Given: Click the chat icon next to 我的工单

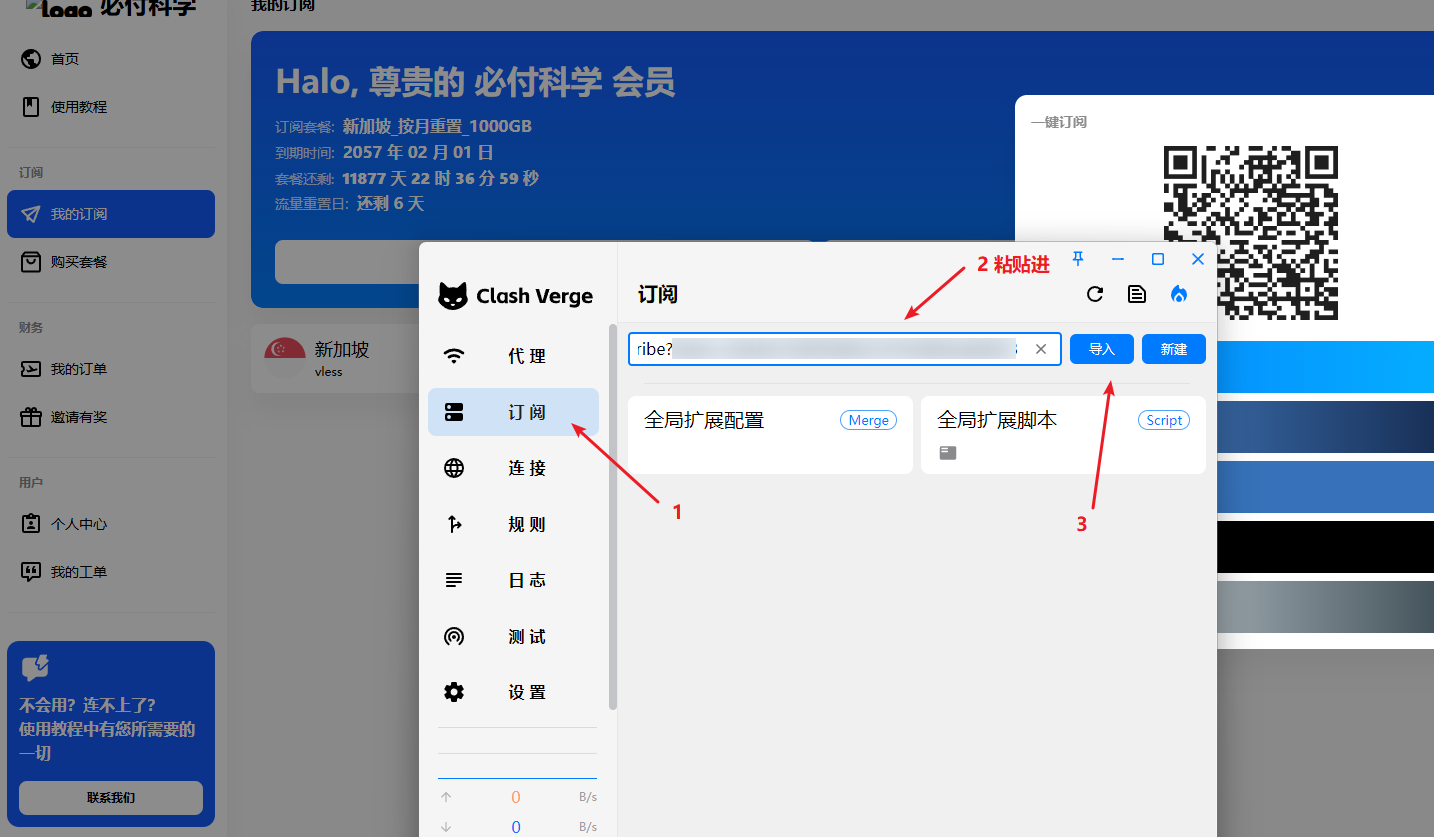Looking at the screenshot, I should coord(31,572).
